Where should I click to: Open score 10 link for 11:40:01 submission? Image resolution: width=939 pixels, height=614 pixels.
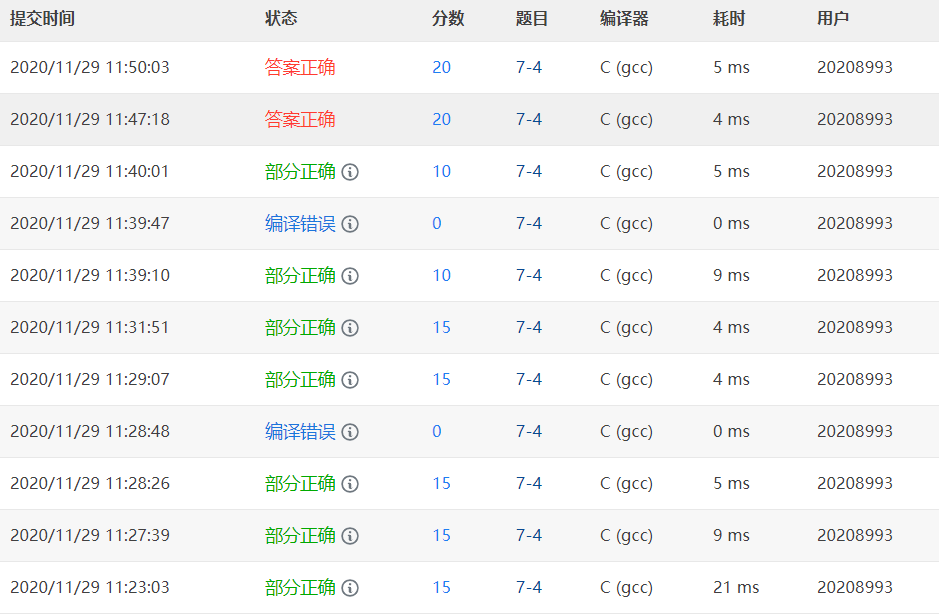tap(441, 171)
